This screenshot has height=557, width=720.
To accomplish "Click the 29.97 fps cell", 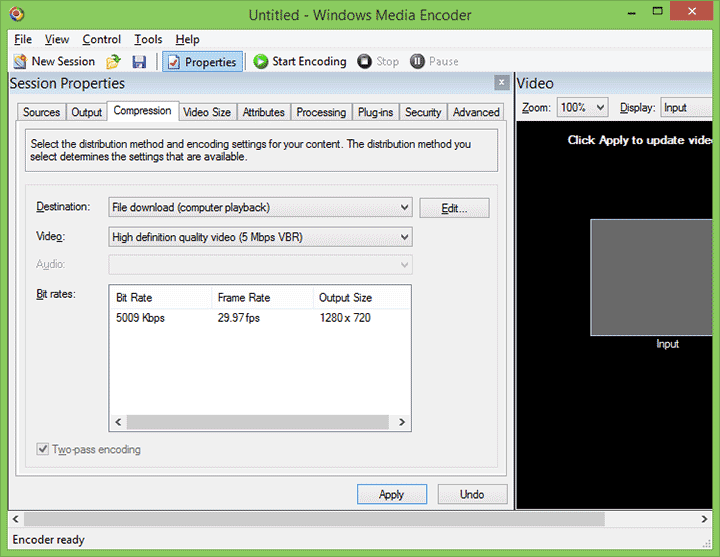I will coord(239,318).
